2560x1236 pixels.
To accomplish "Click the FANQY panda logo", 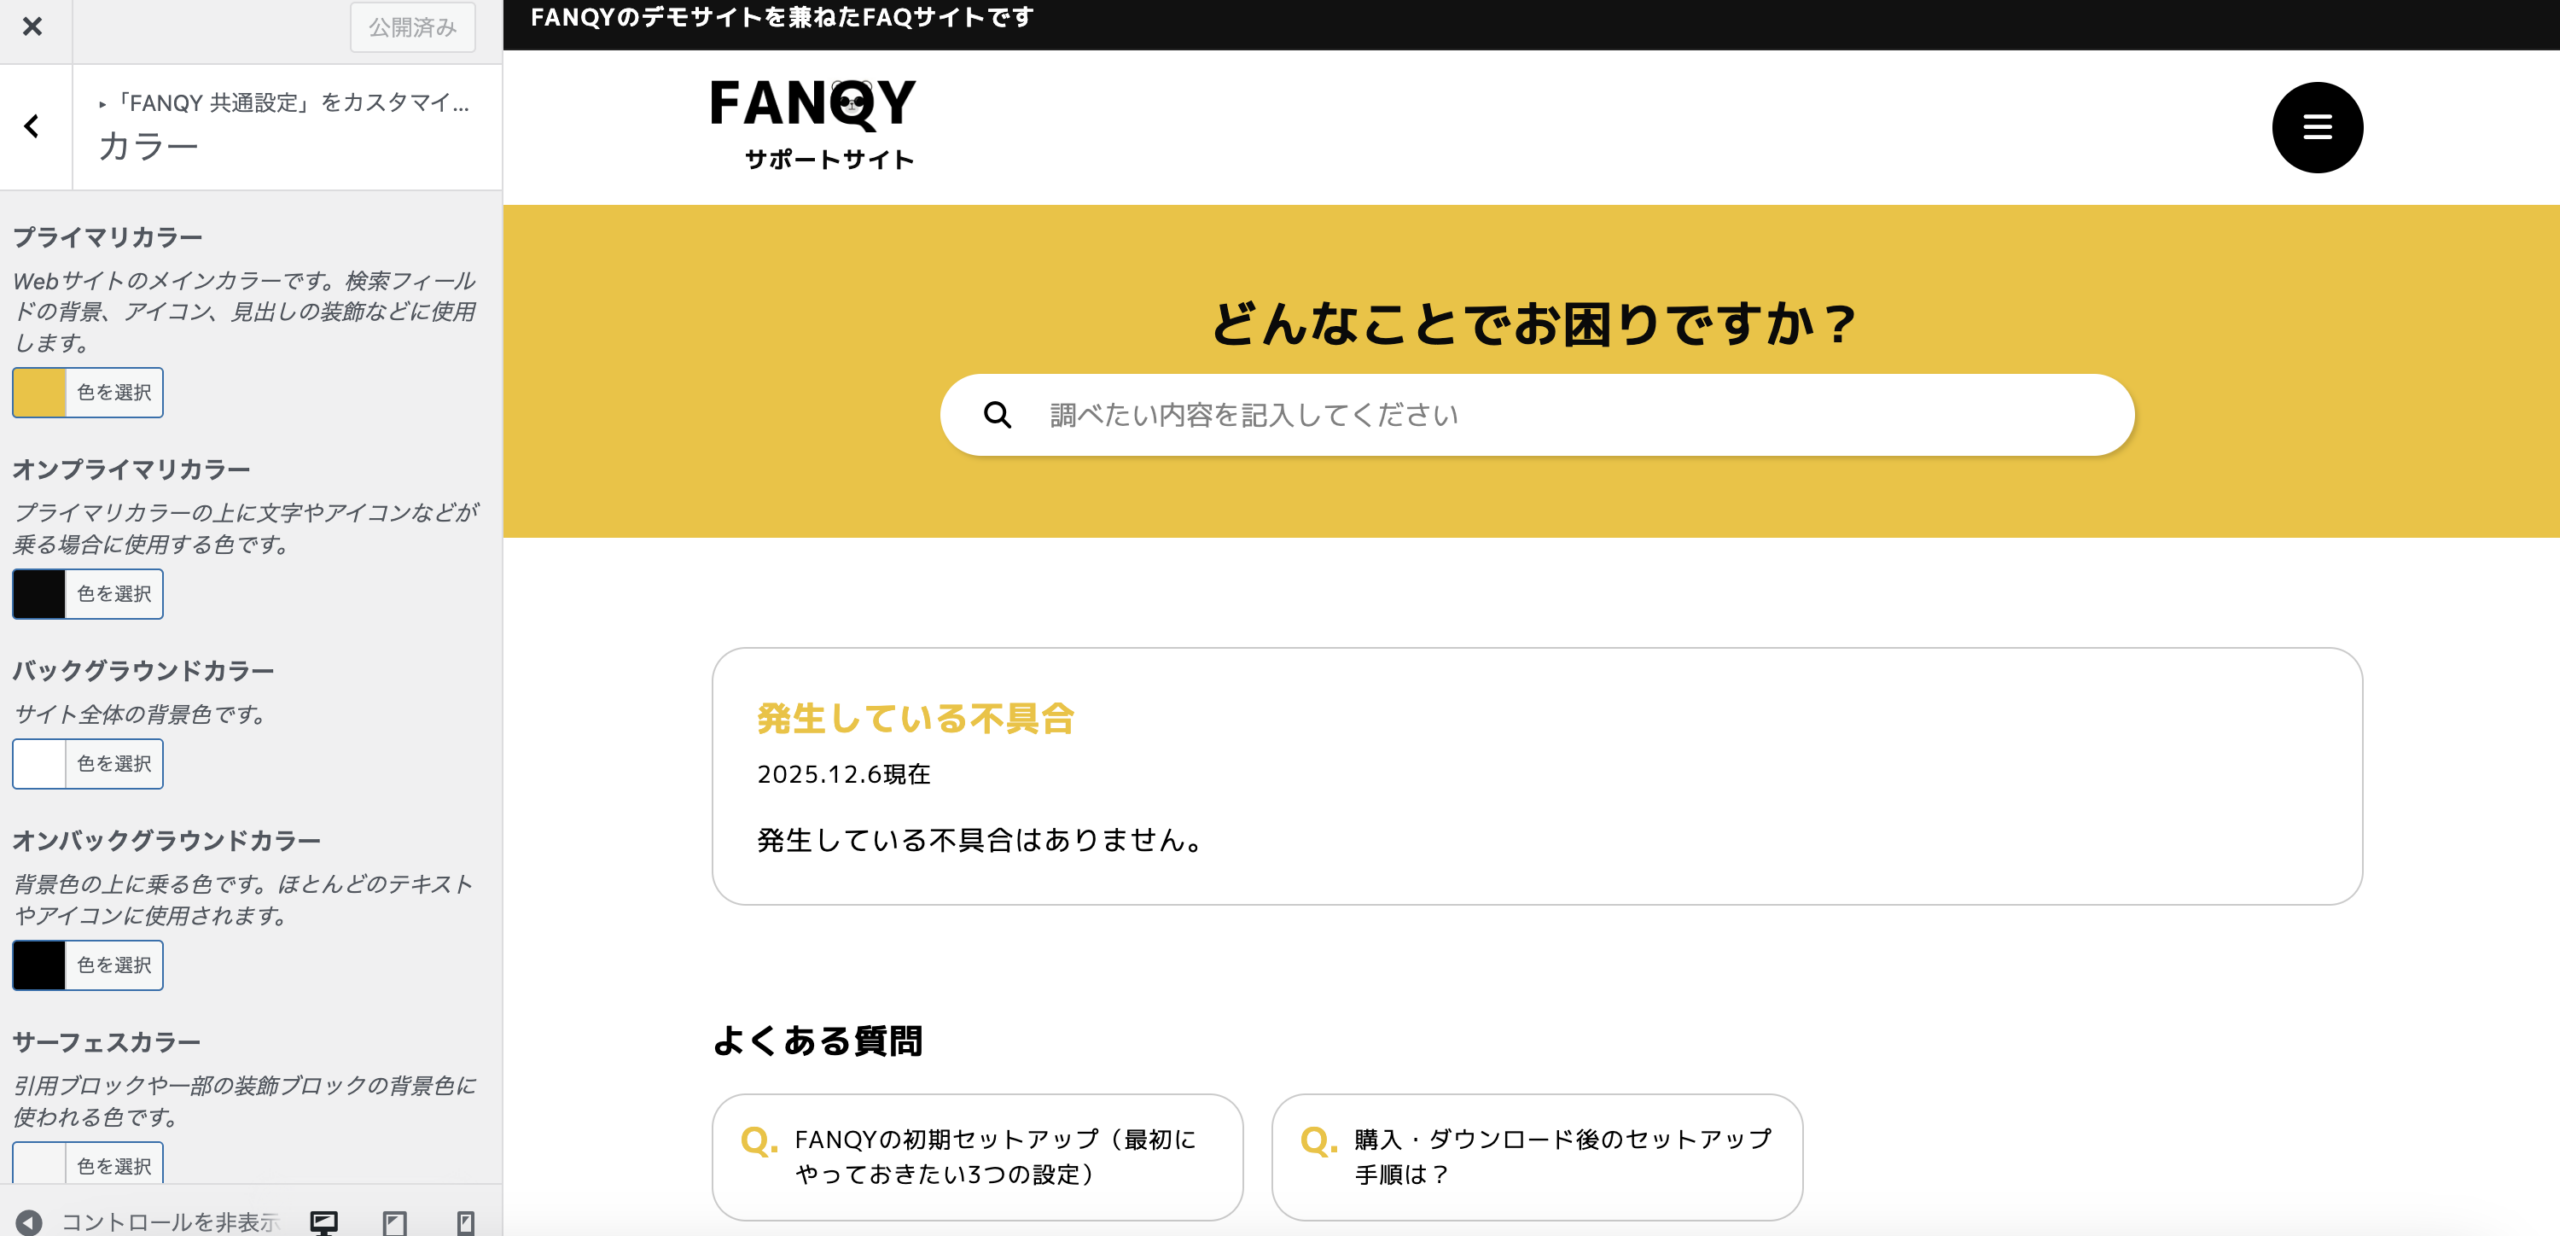I will tap(813, 124).
